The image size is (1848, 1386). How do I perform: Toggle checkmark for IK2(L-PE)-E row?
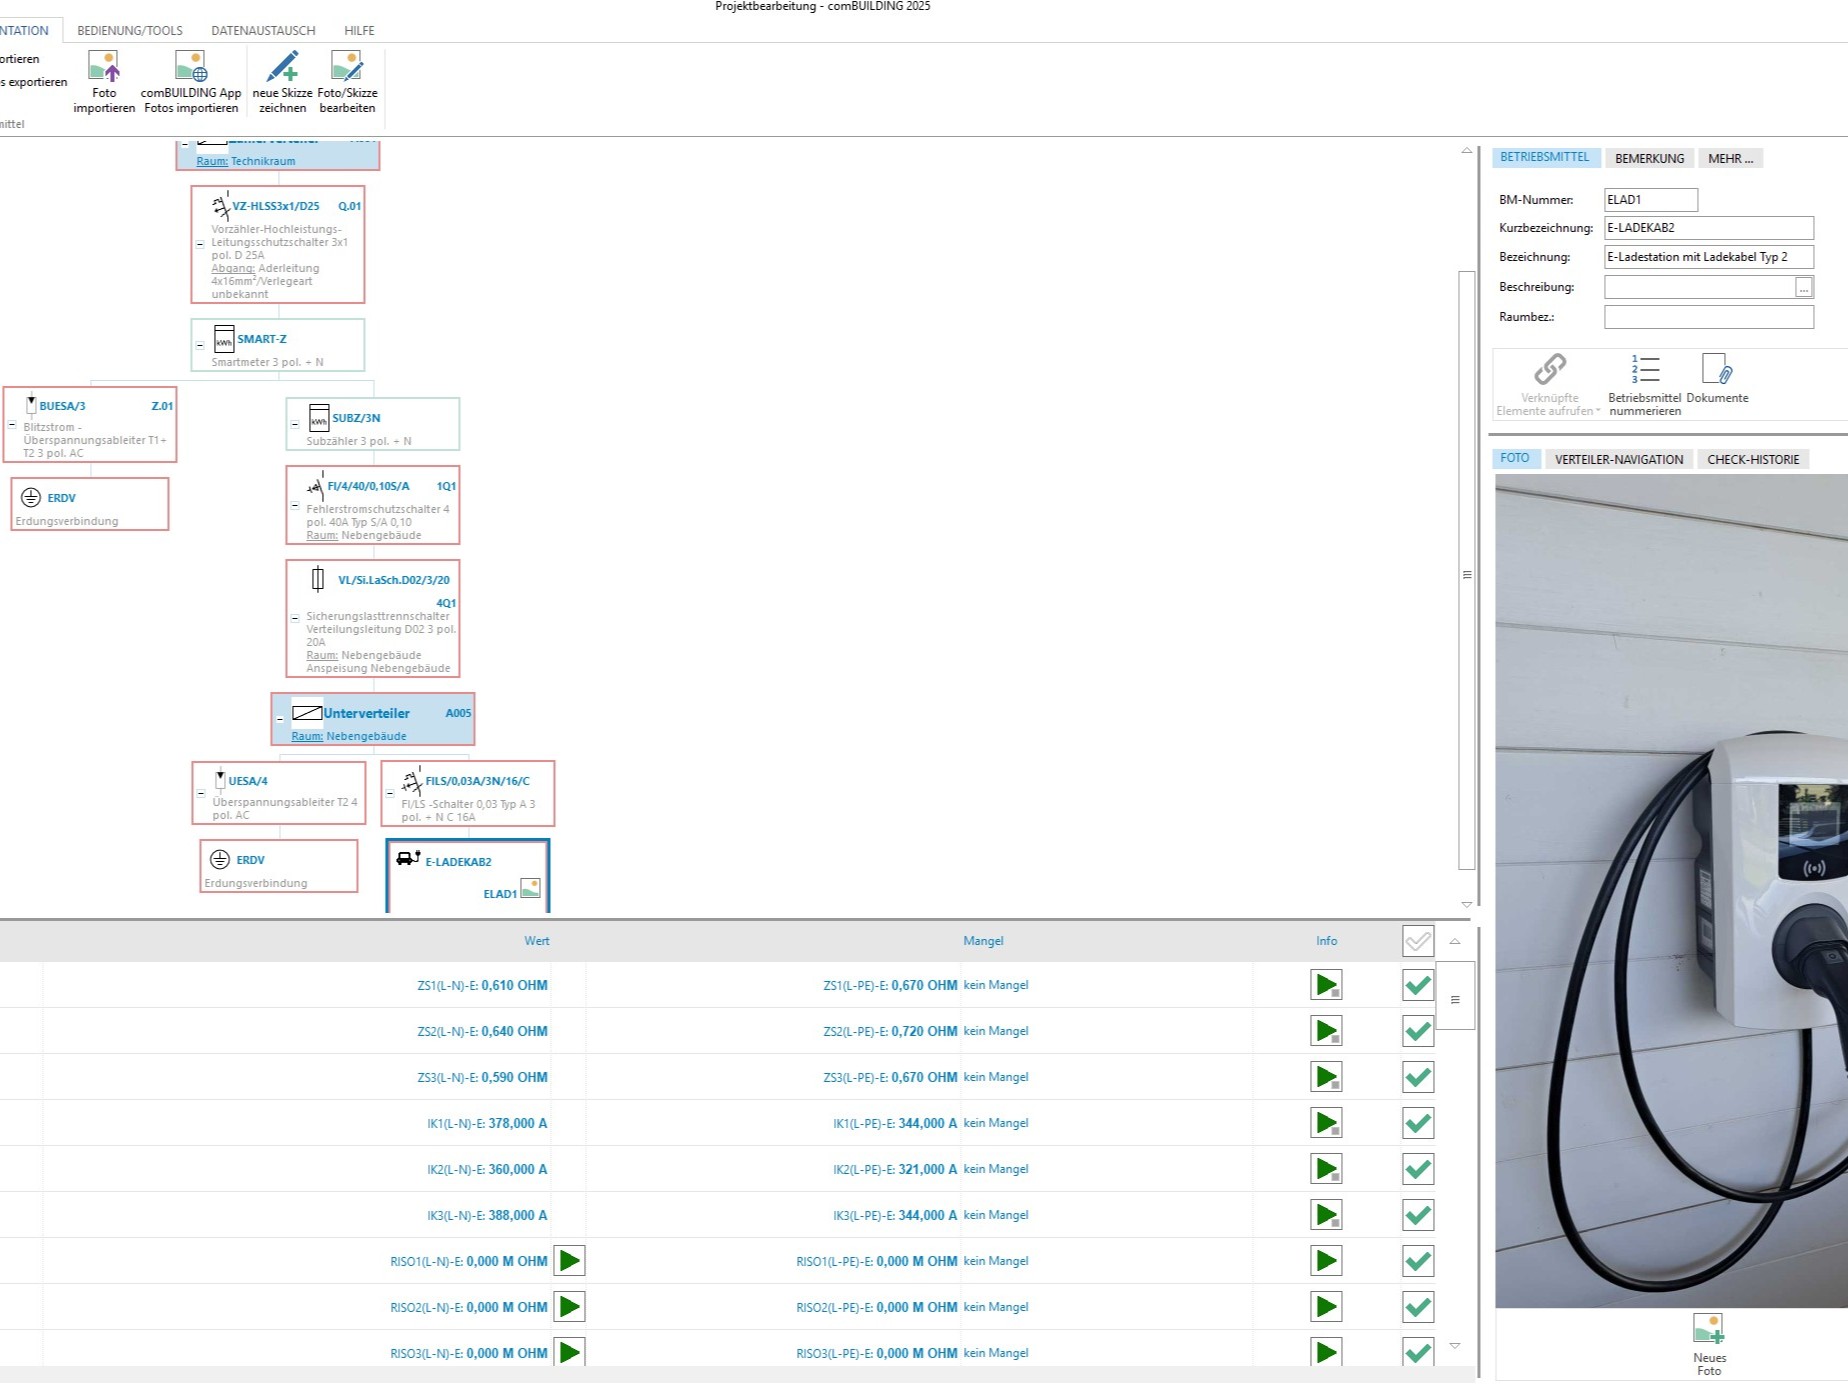tap(1418, 1170)
